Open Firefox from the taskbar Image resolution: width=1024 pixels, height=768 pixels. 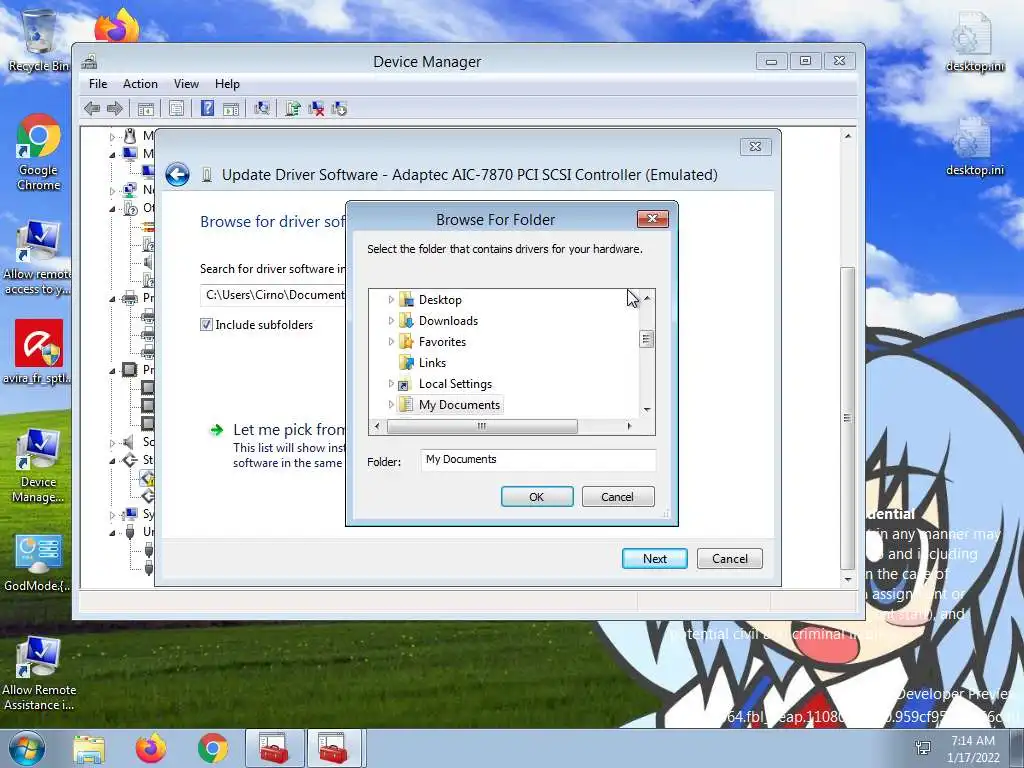click(x=151, y=748)
